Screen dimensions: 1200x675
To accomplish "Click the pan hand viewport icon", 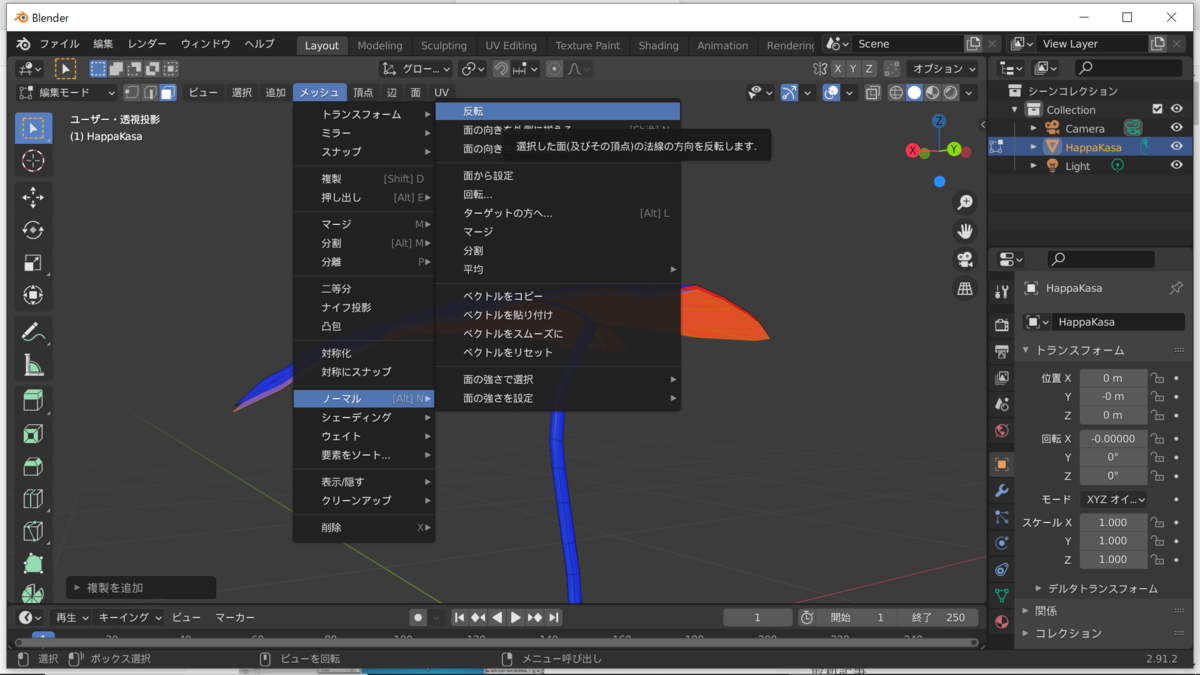I will pyautogui.click(x=965, y=231).
